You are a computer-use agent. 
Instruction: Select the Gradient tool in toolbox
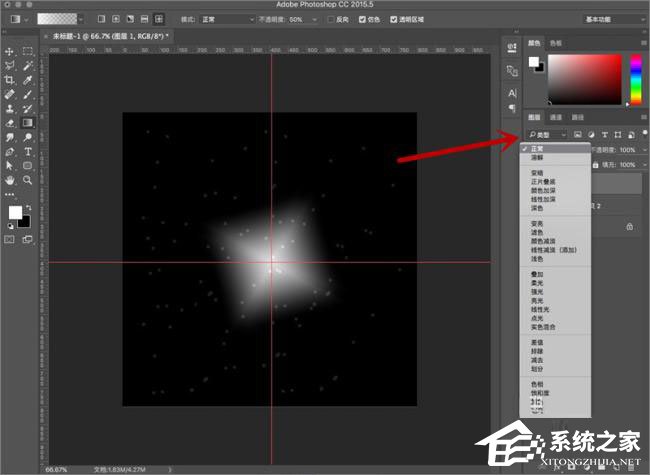28,123
